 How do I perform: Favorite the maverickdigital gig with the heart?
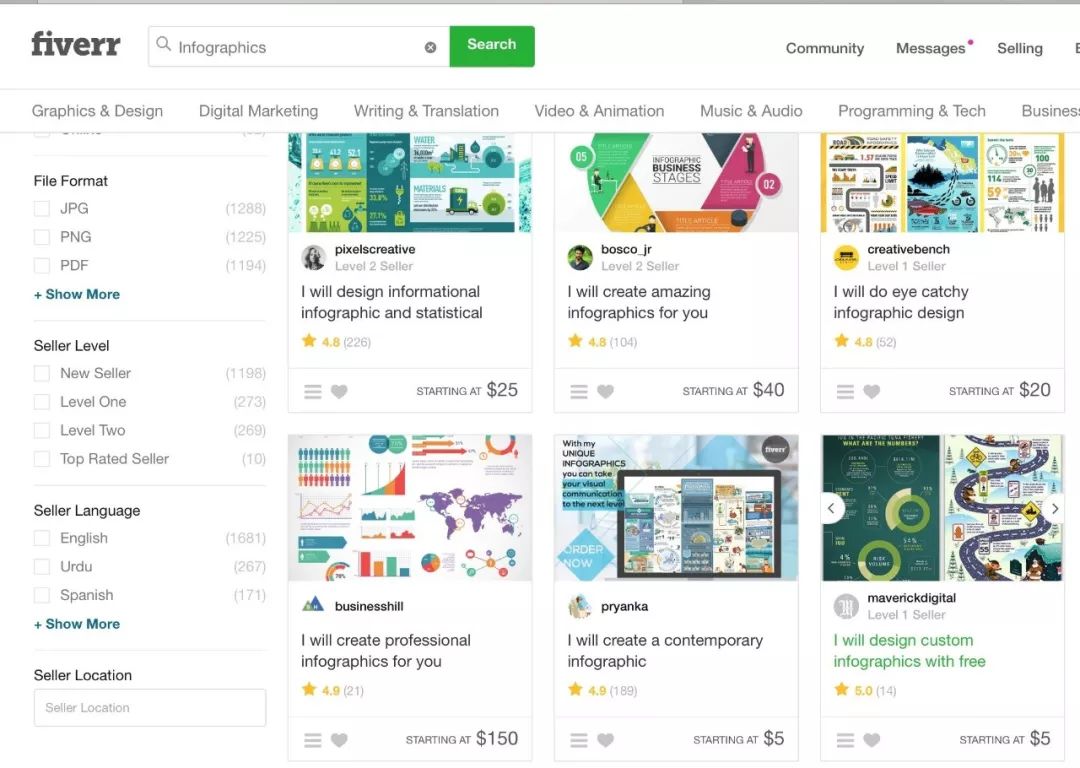pyautogui.click(x=871, y=740)
